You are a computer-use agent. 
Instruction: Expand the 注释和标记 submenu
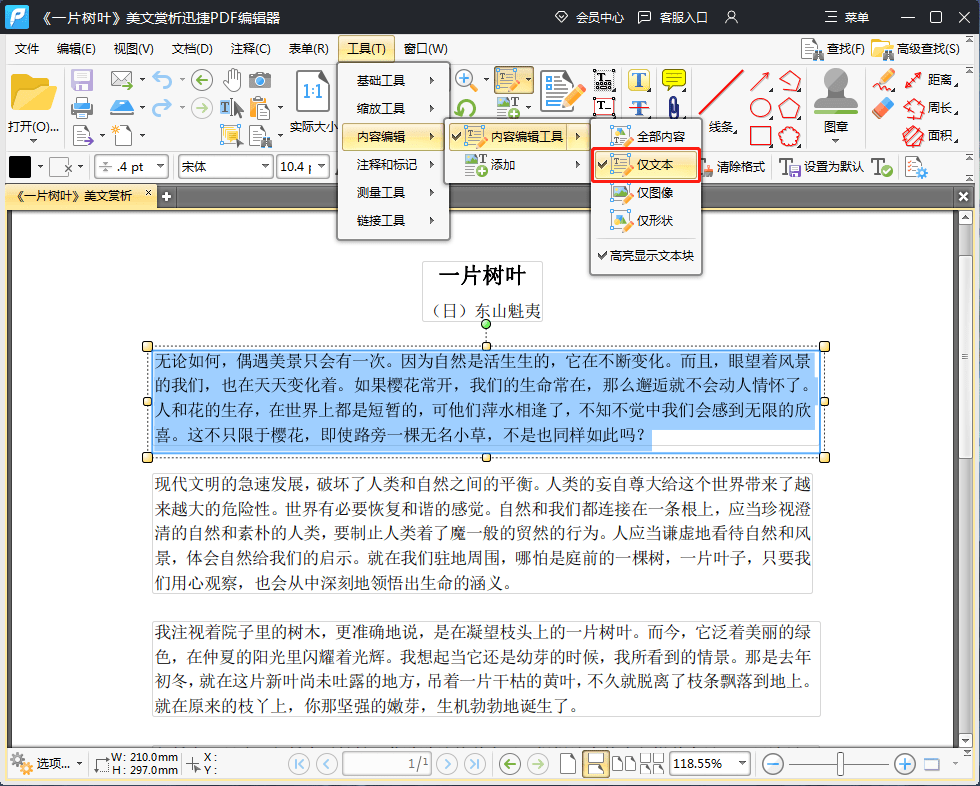click(x=394, y=164)
